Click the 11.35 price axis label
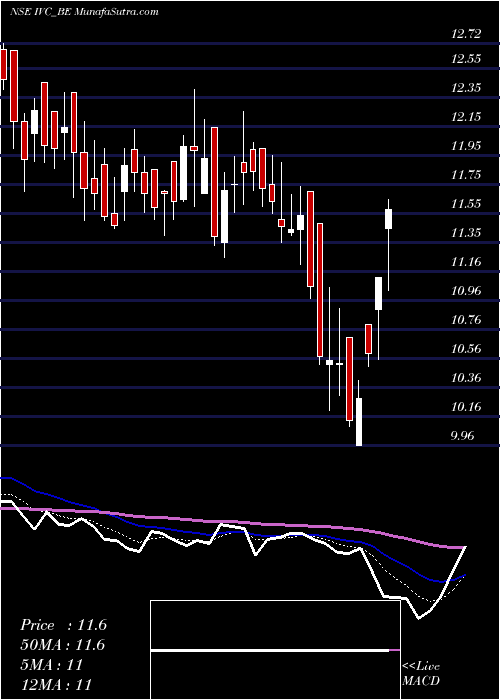This screenshot has width=500, height=700. [x=467, y=233]
